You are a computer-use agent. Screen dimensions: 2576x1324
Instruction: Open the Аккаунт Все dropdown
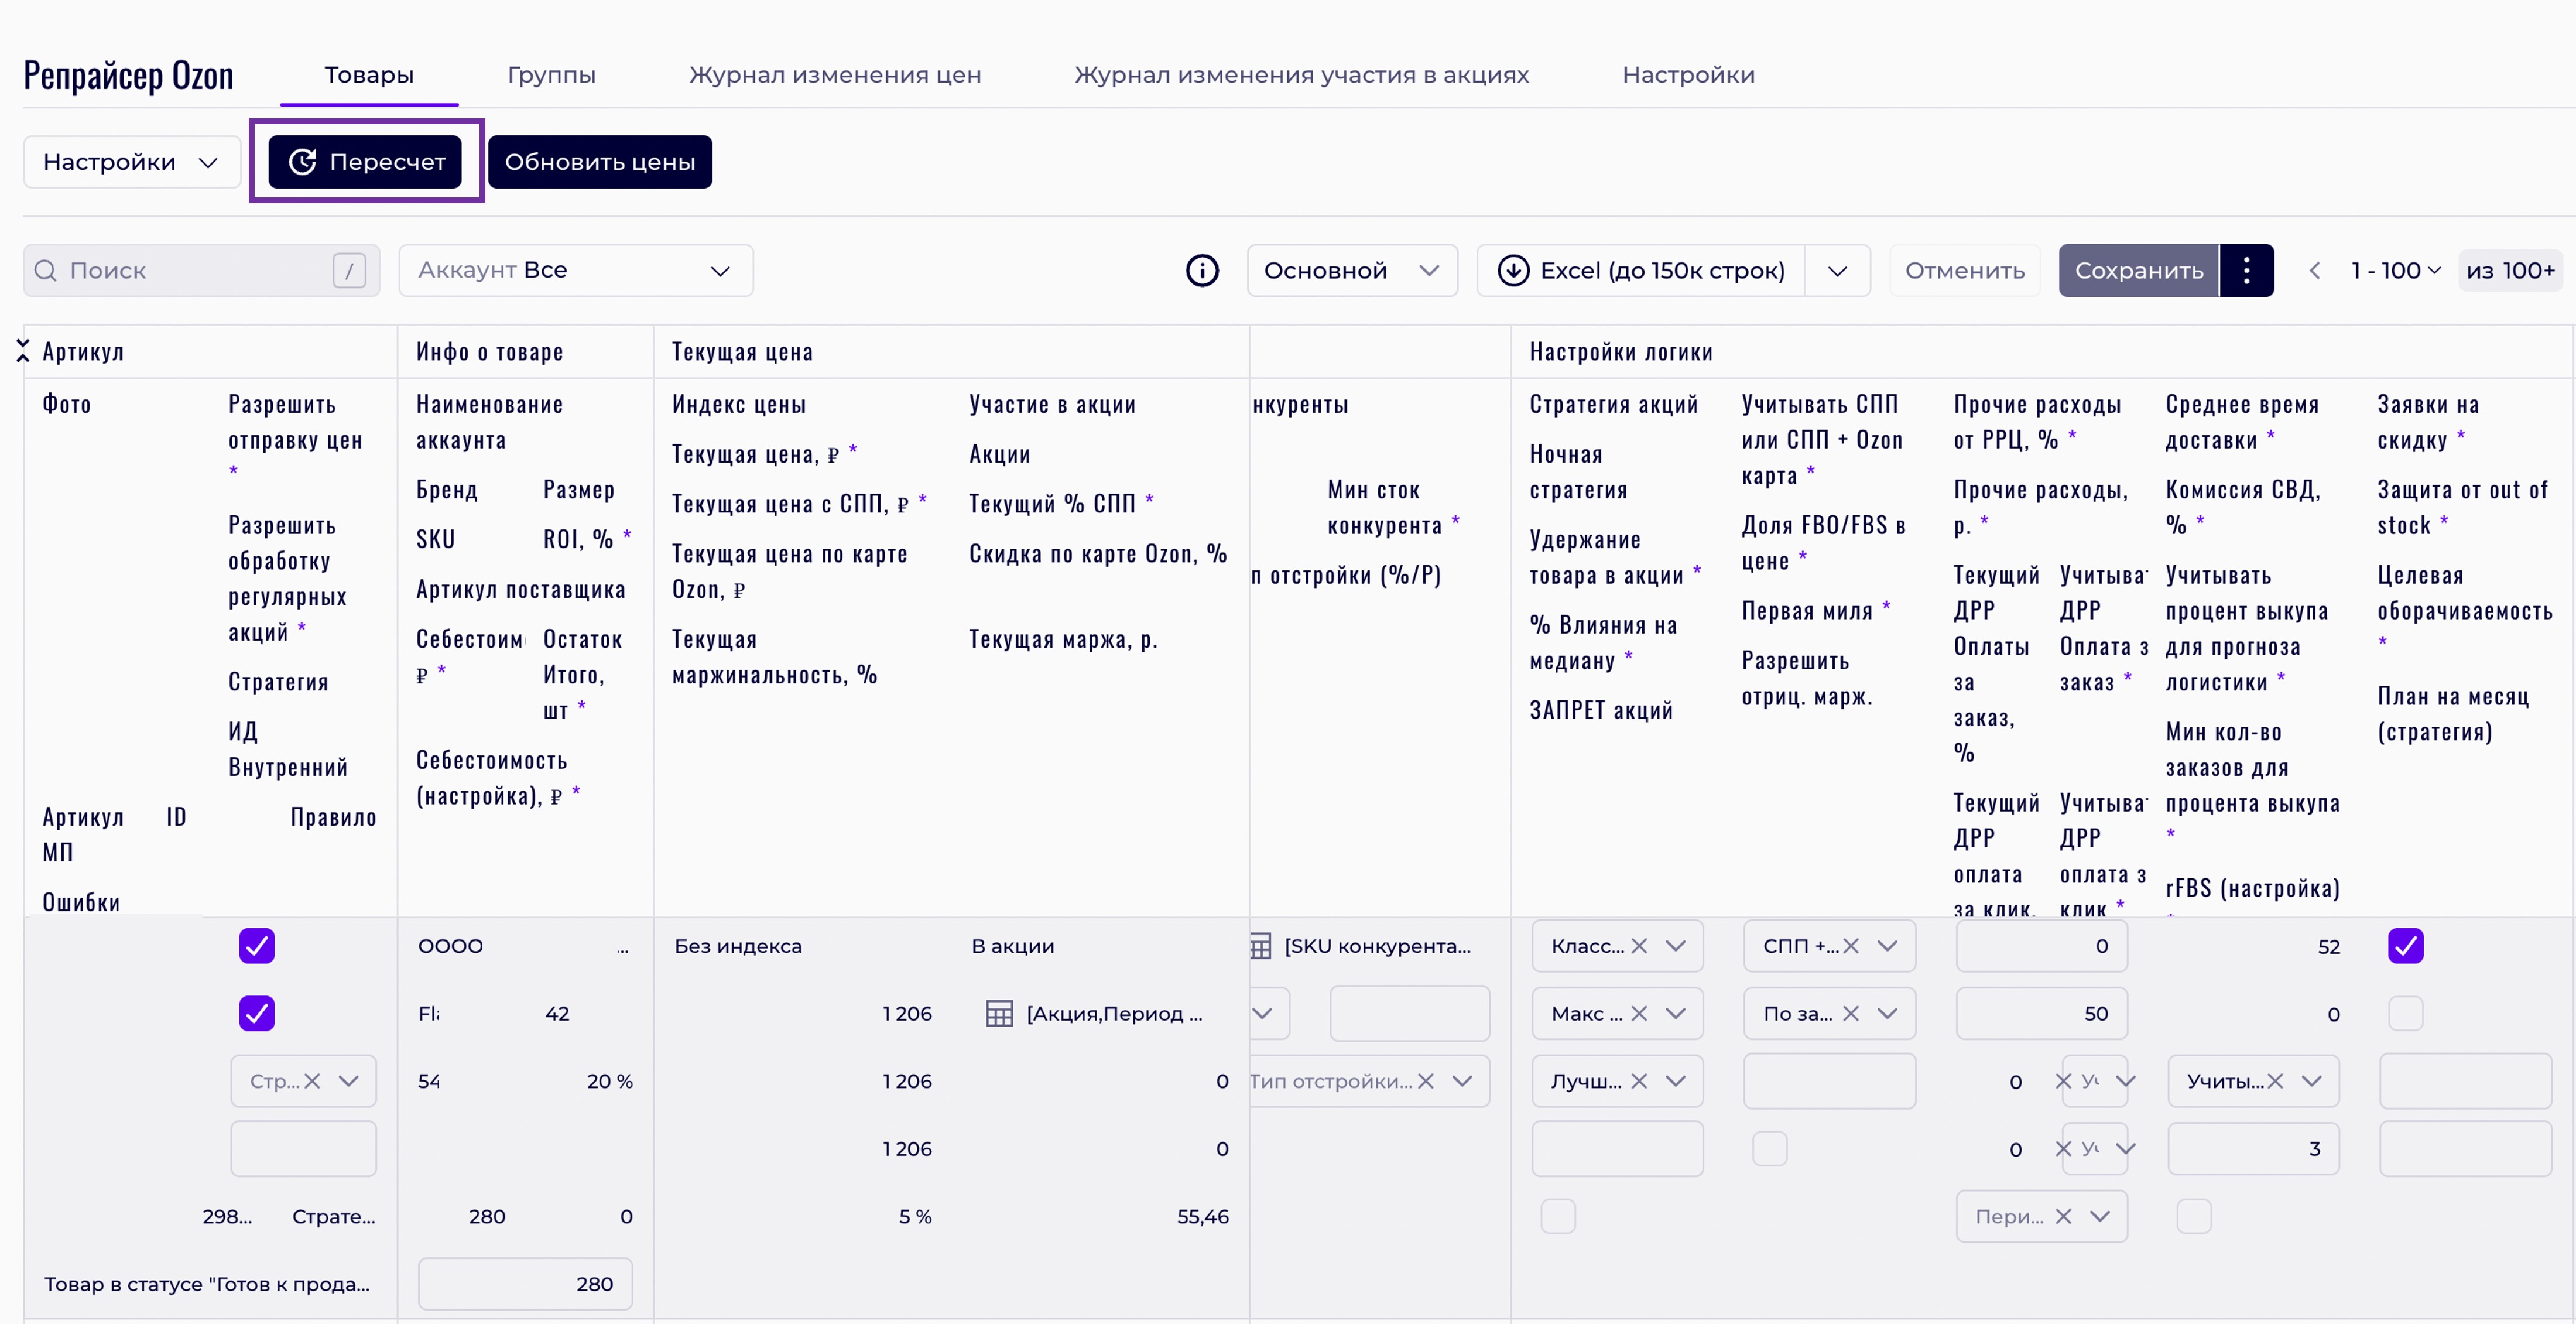[575, 270]
